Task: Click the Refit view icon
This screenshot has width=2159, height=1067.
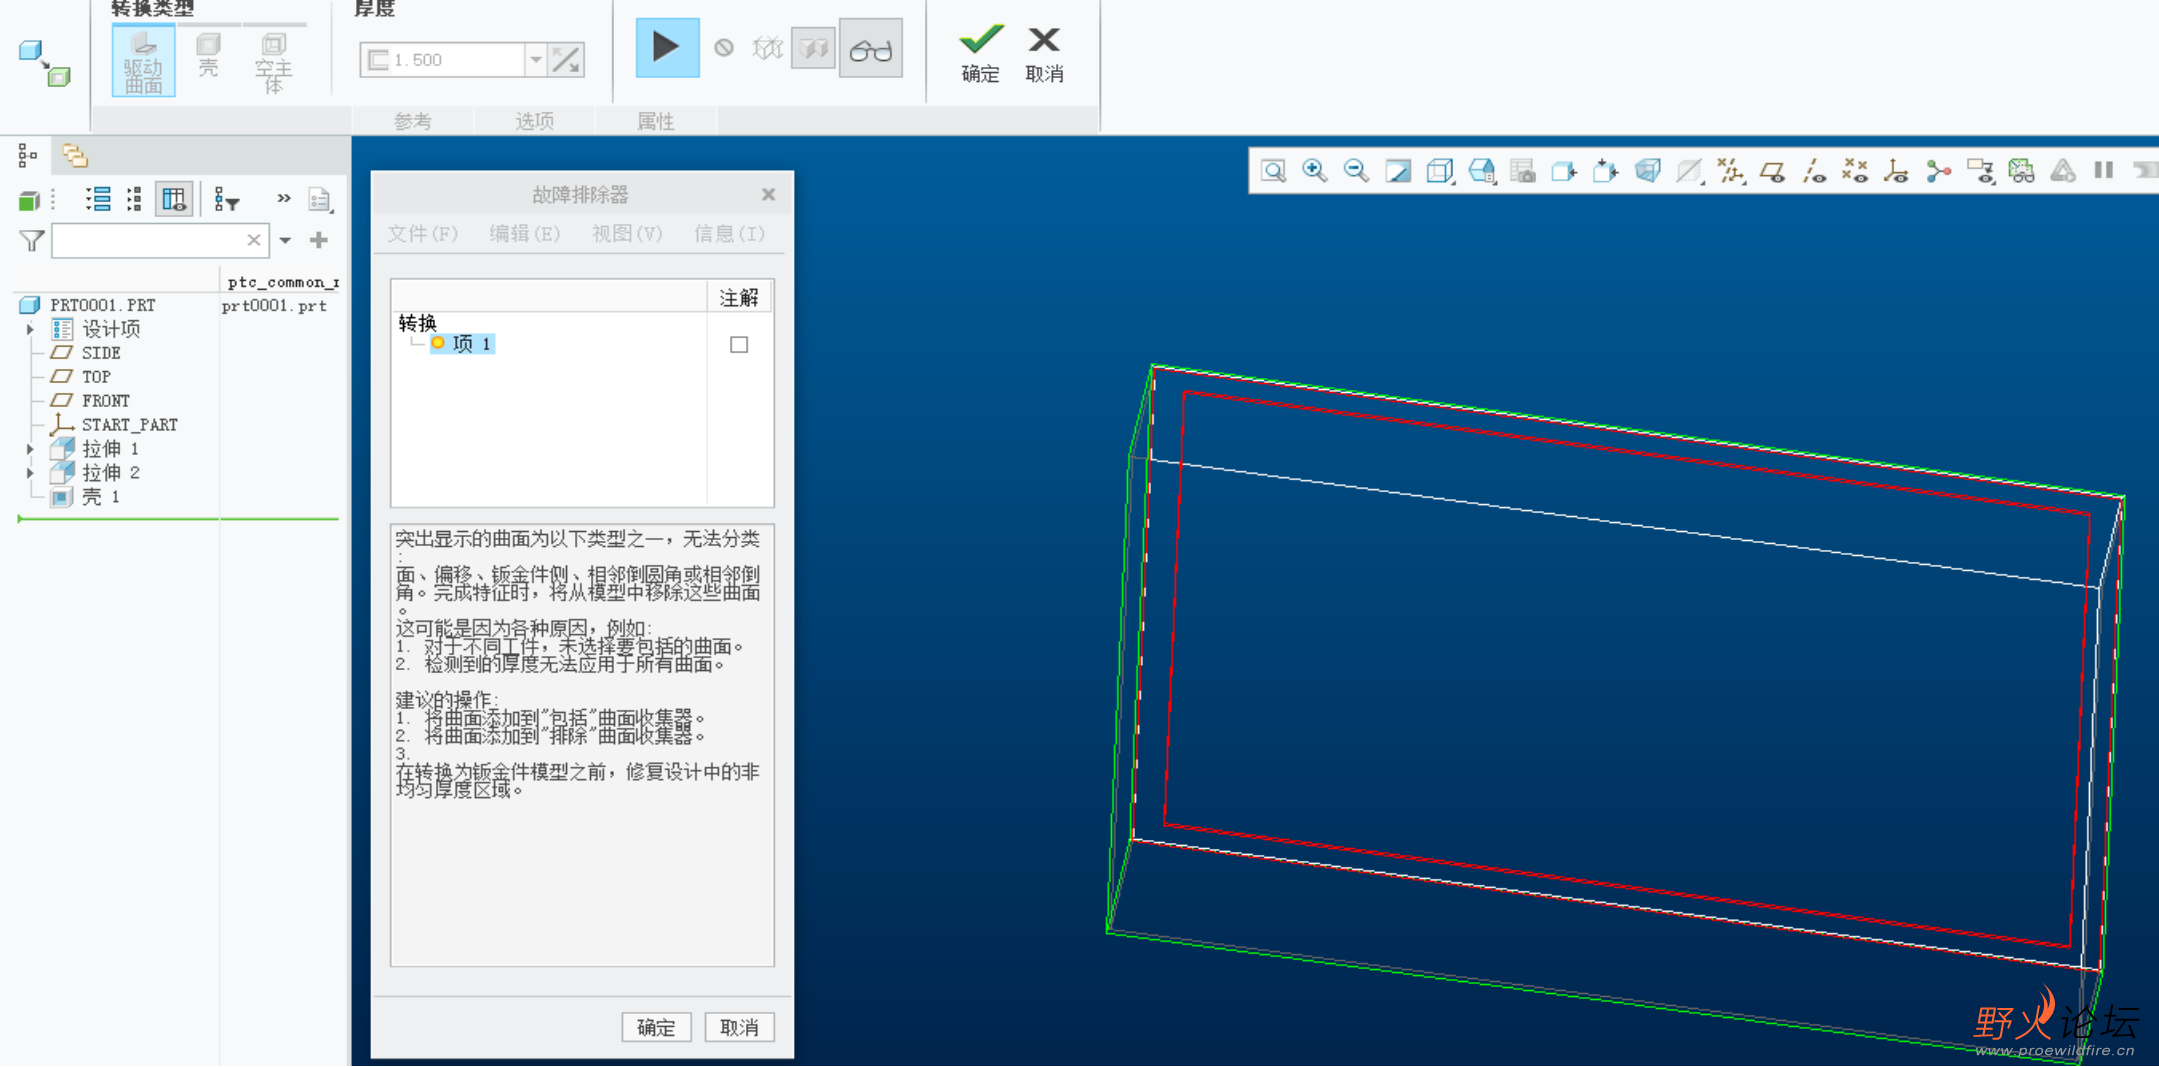Action: click(x=1273, y=171)
